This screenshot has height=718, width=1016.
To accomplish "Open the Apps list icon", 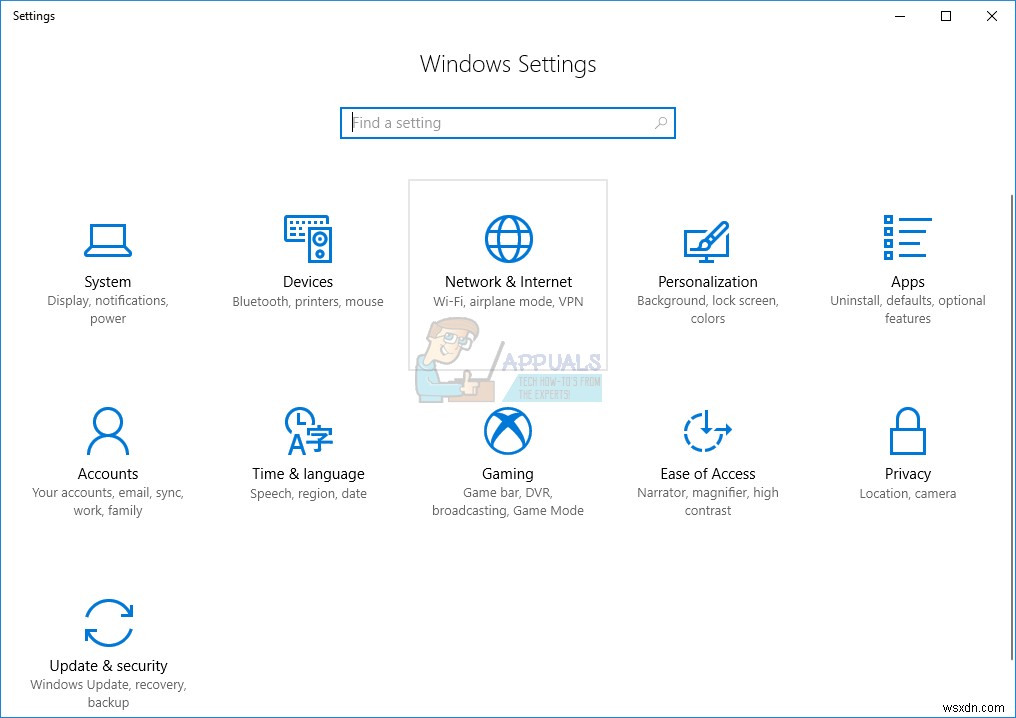I will (907, 238).
